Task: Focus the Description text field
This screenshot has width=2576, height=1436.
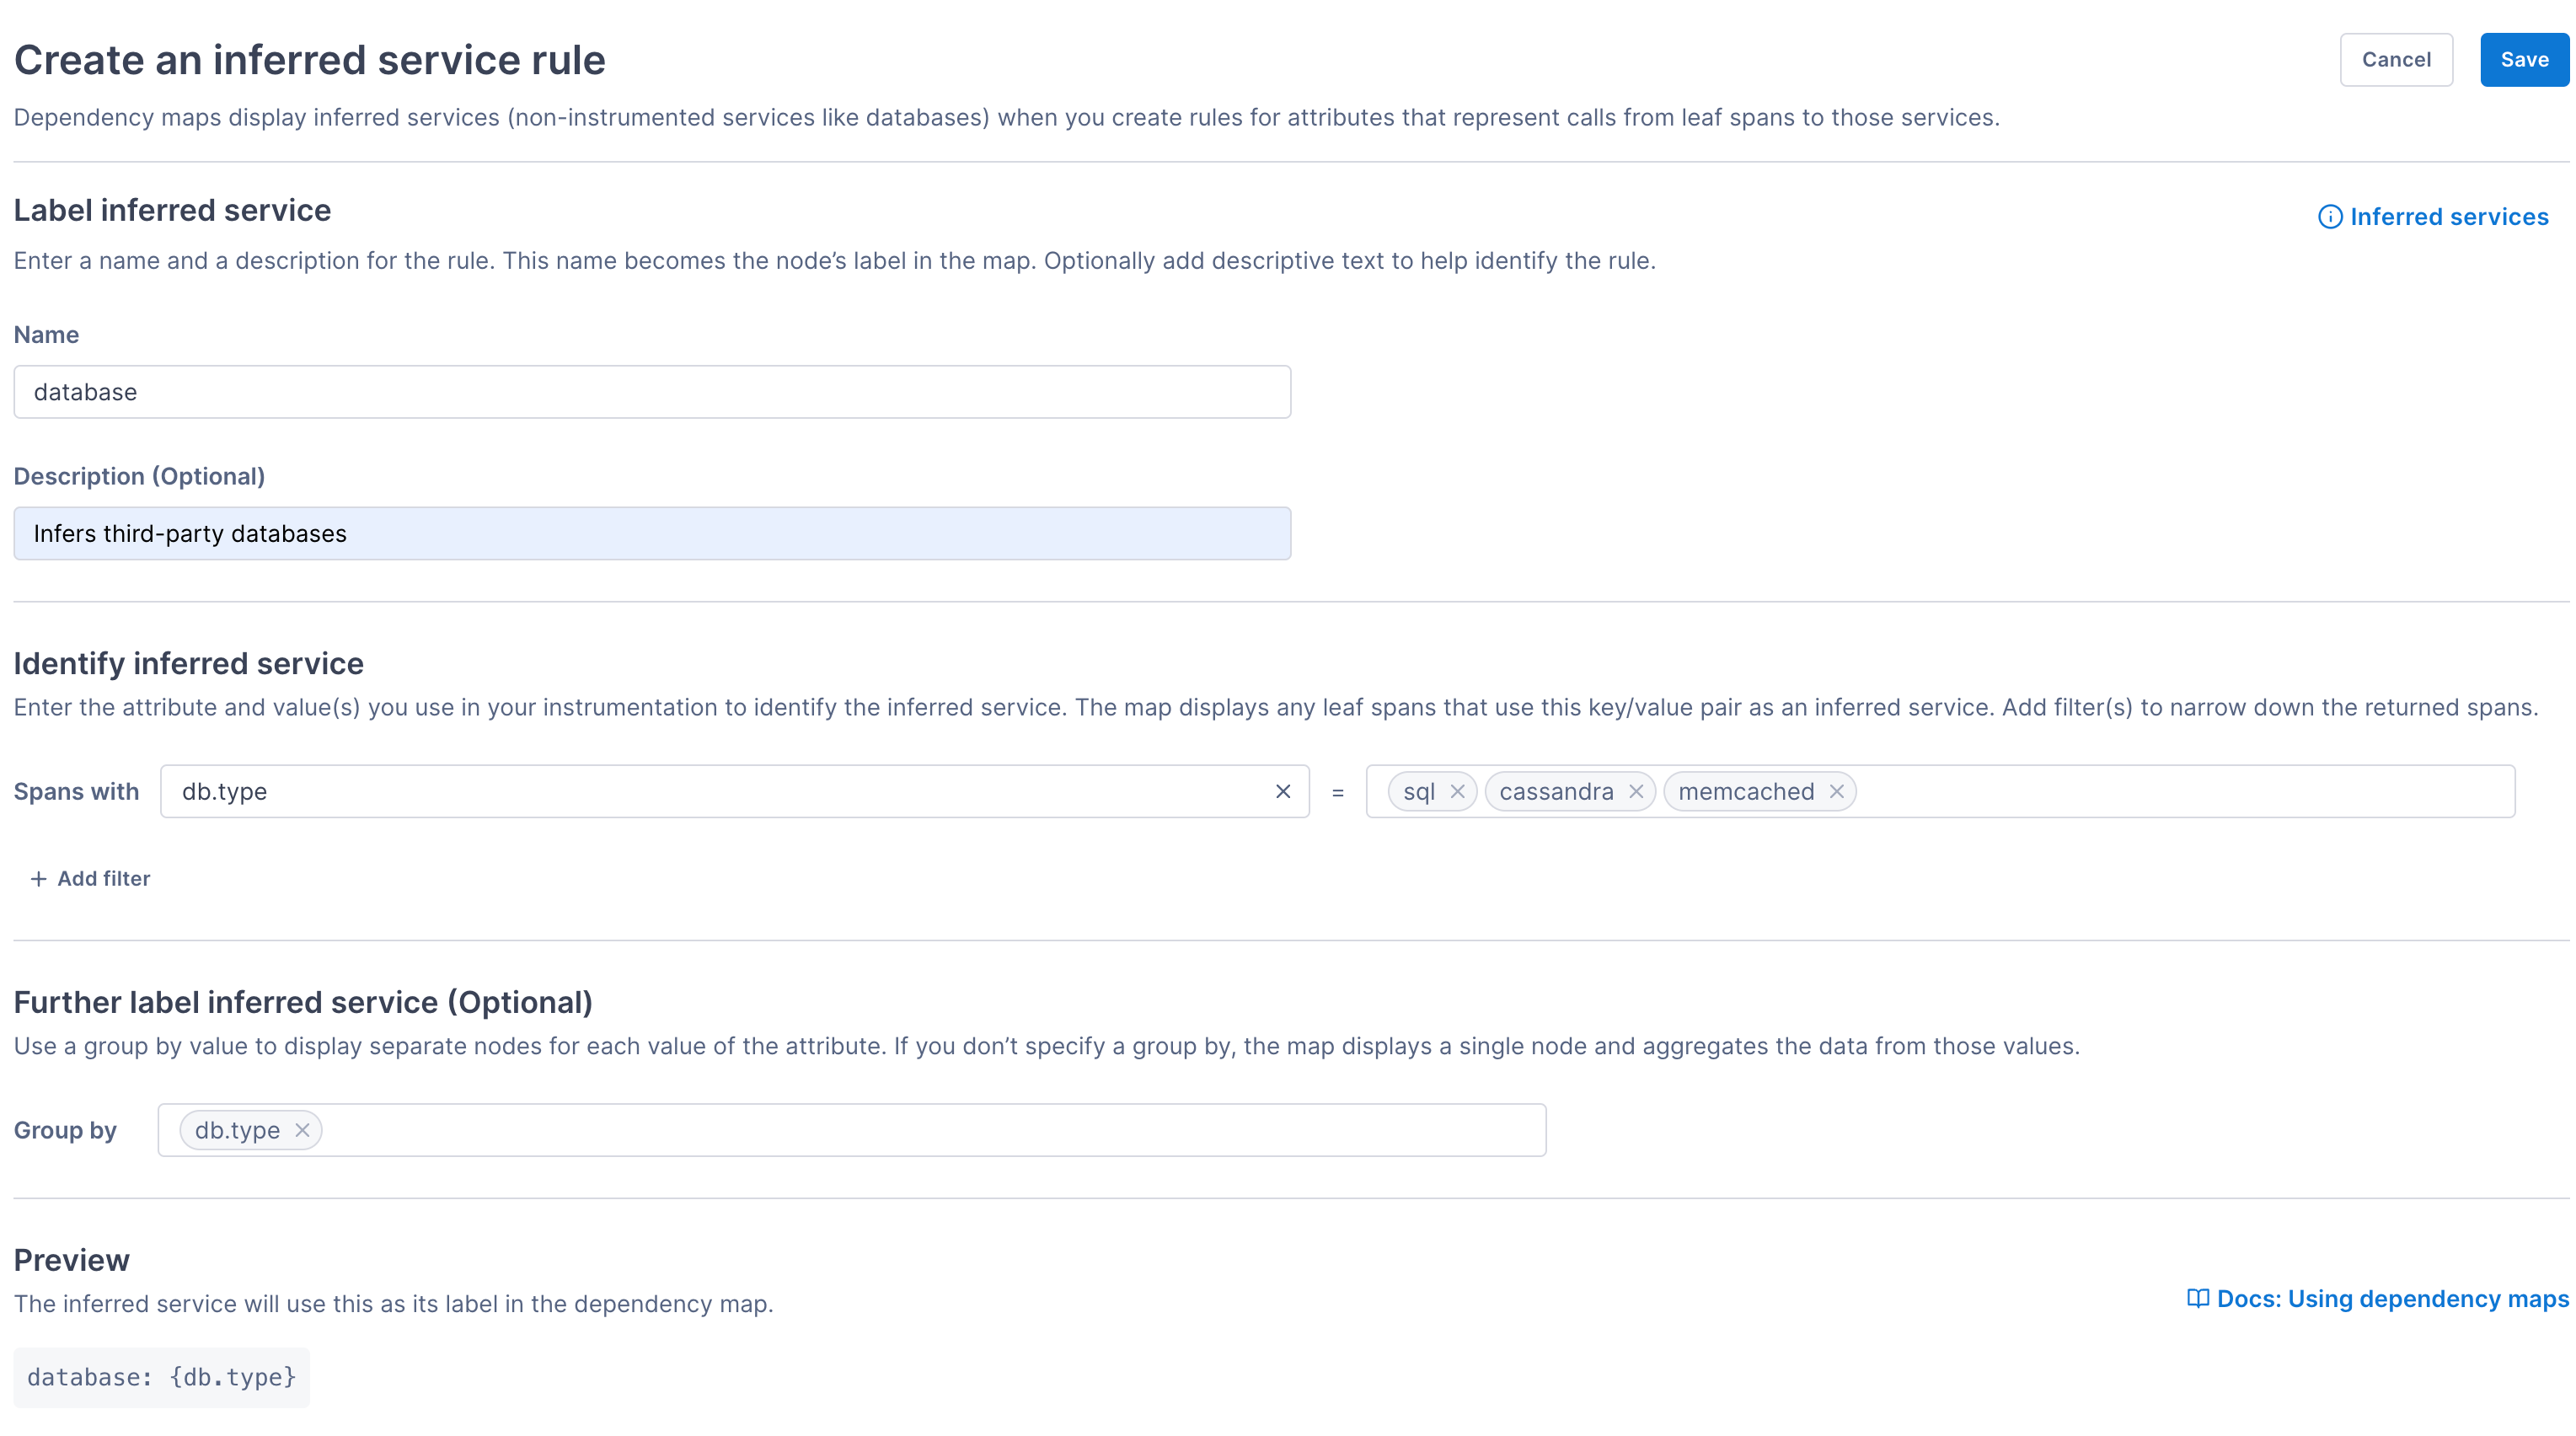Action: [651, 533]
